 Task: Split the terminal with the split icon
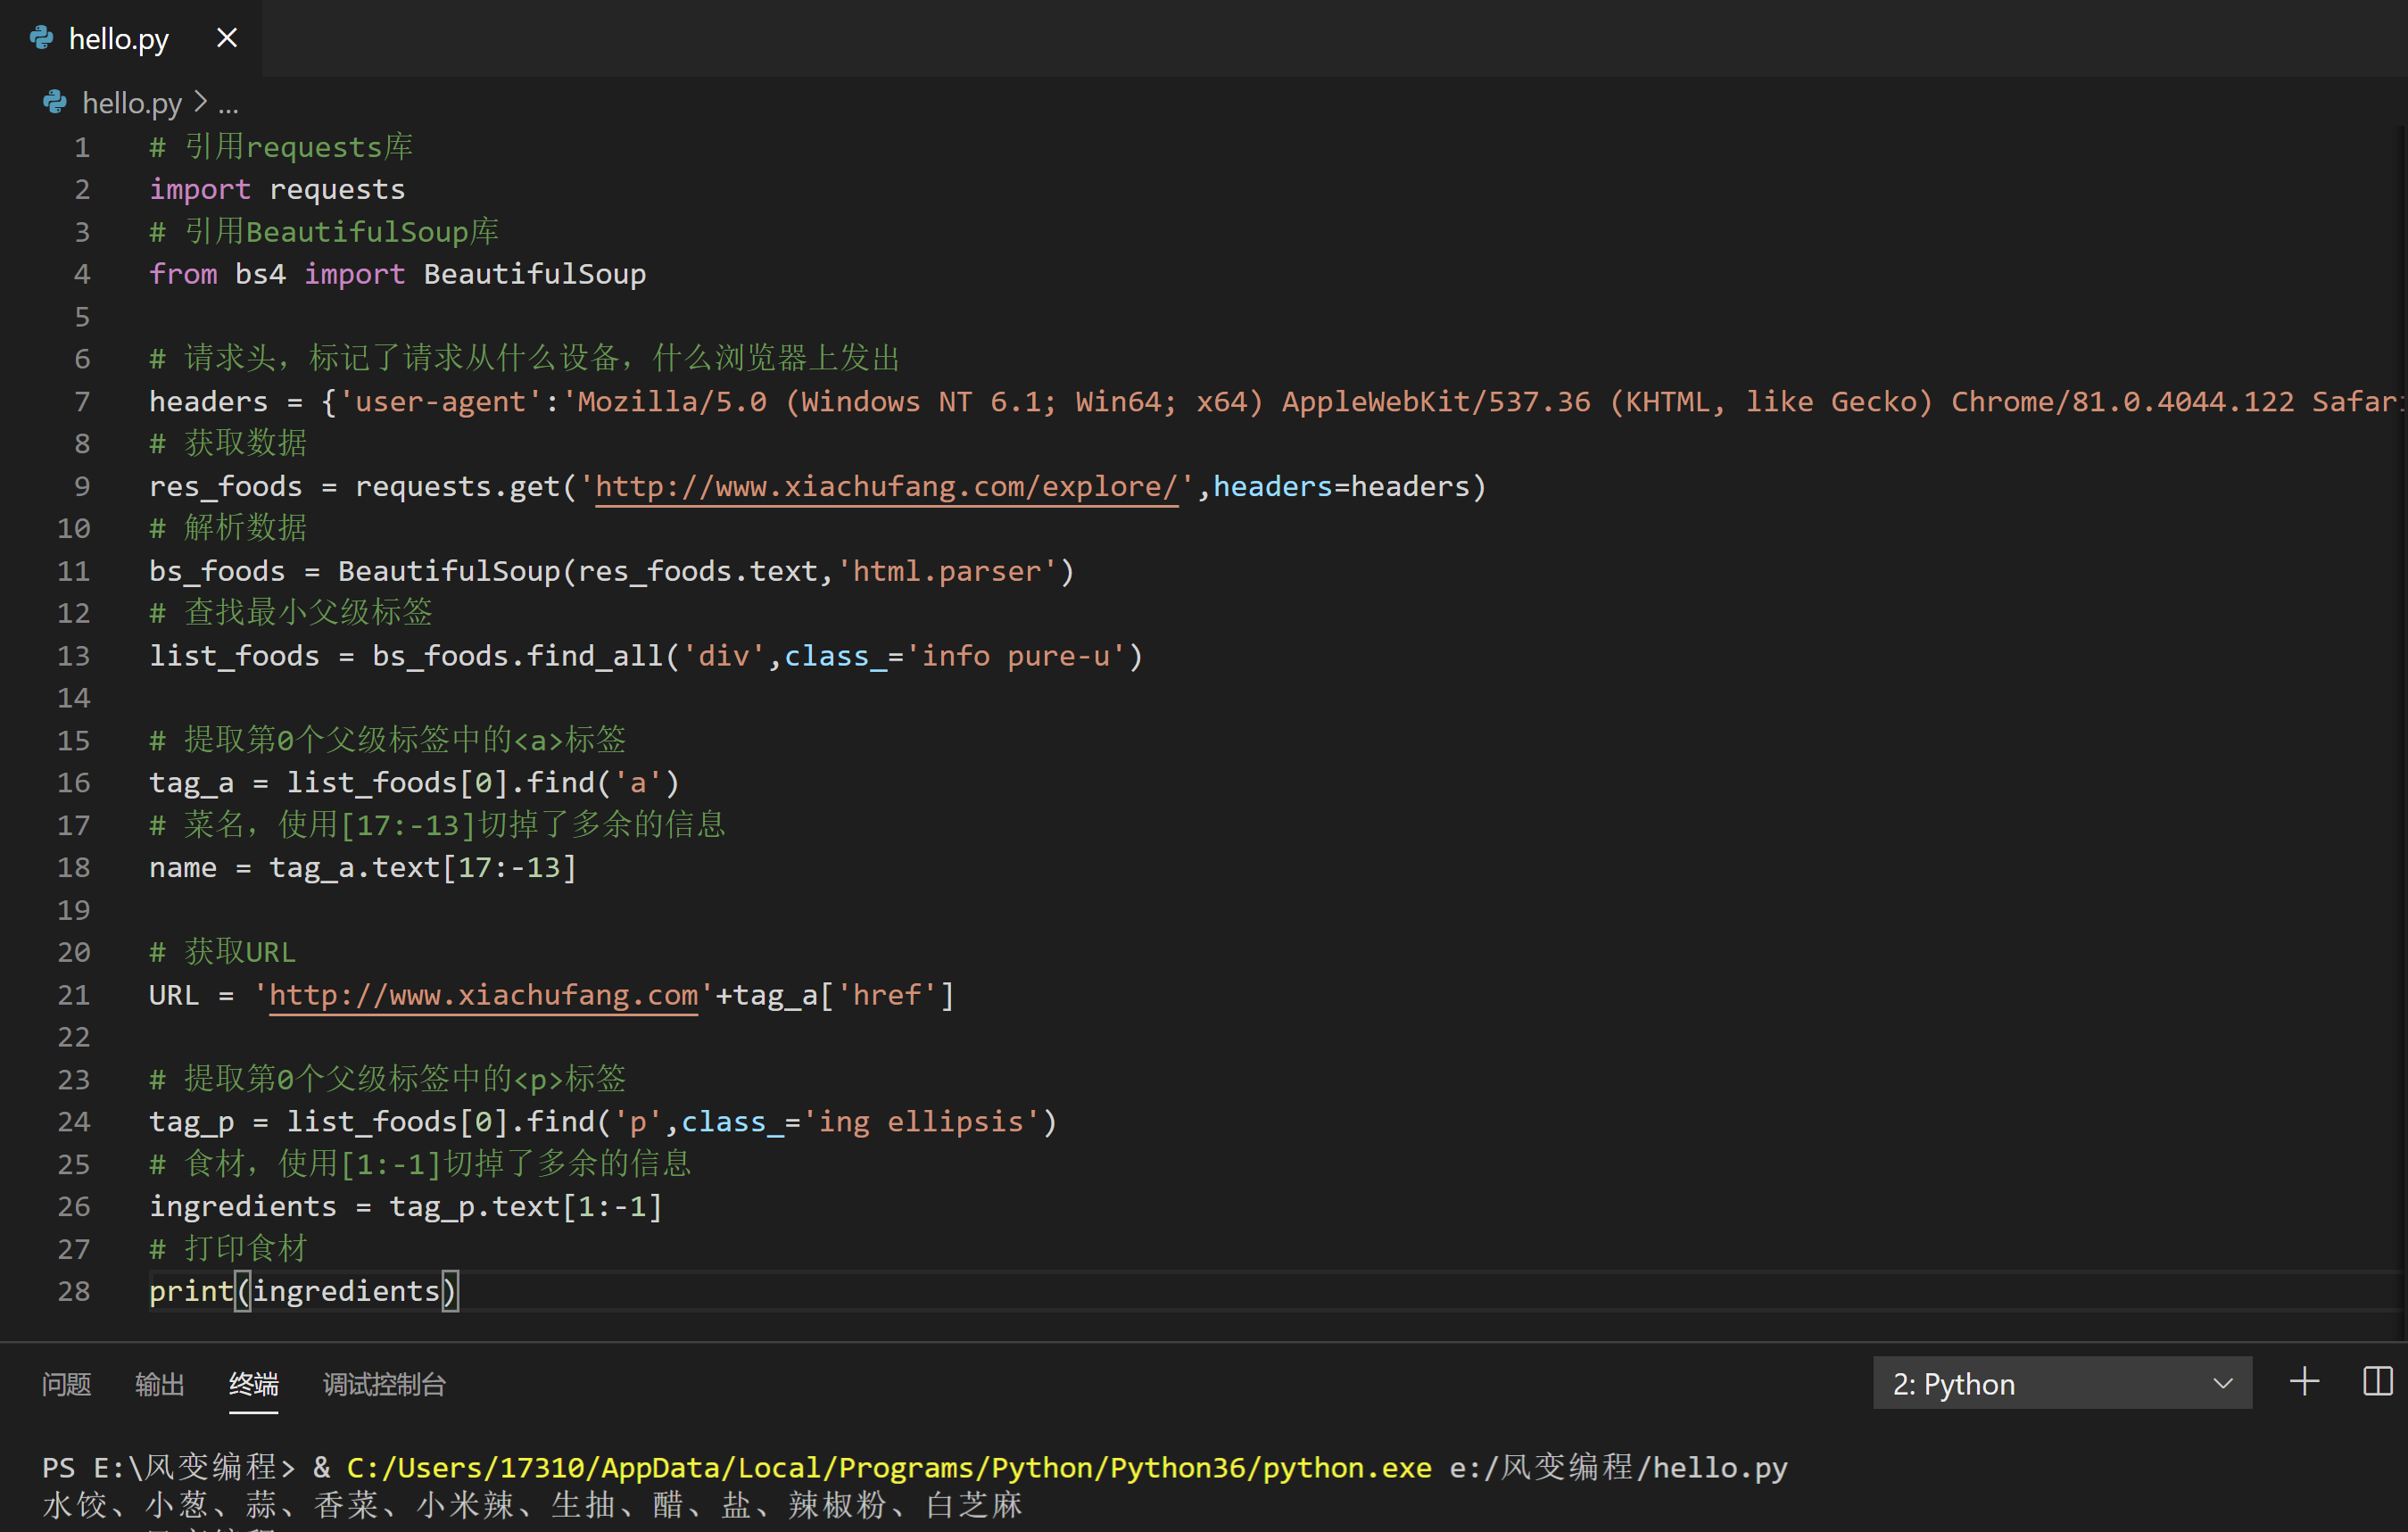(2377, 1382)
